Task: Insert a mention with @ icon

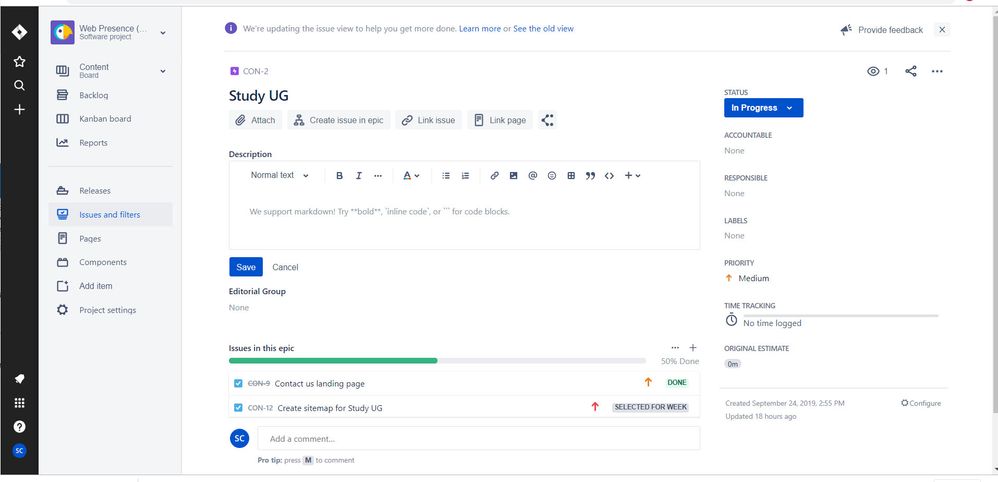Action: pos(533,176)
